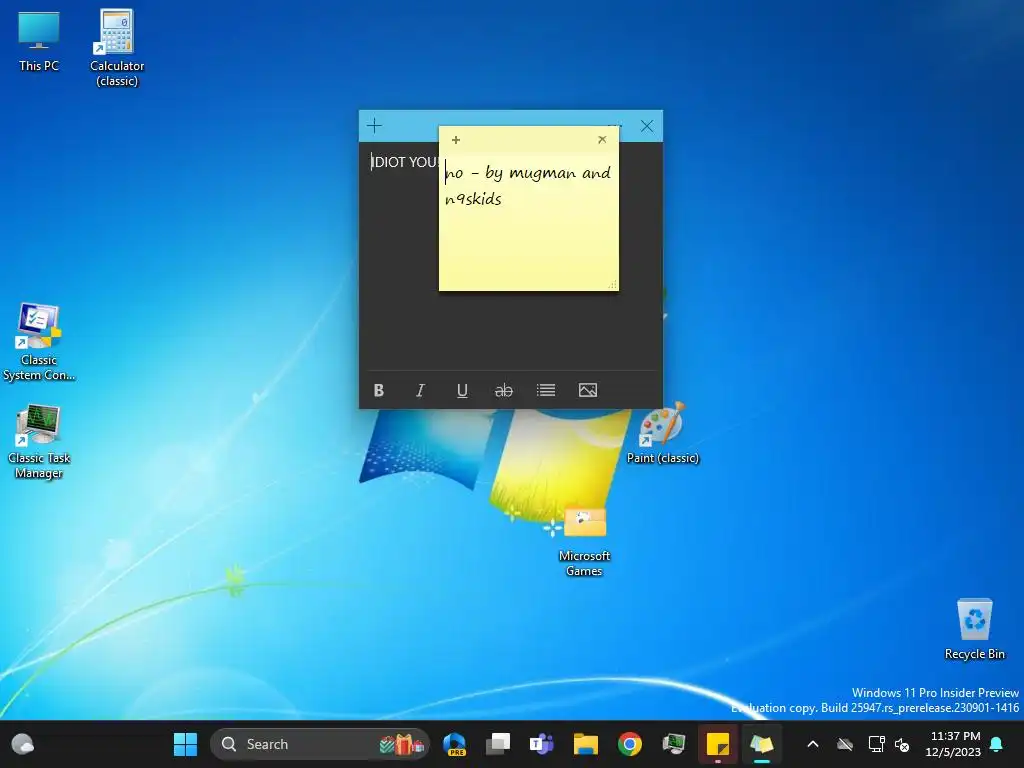Image resolution: width=1024 pixels, height=768 pixels.
Task: Click the muted volume tray icon
Action: tap(903, 744)
